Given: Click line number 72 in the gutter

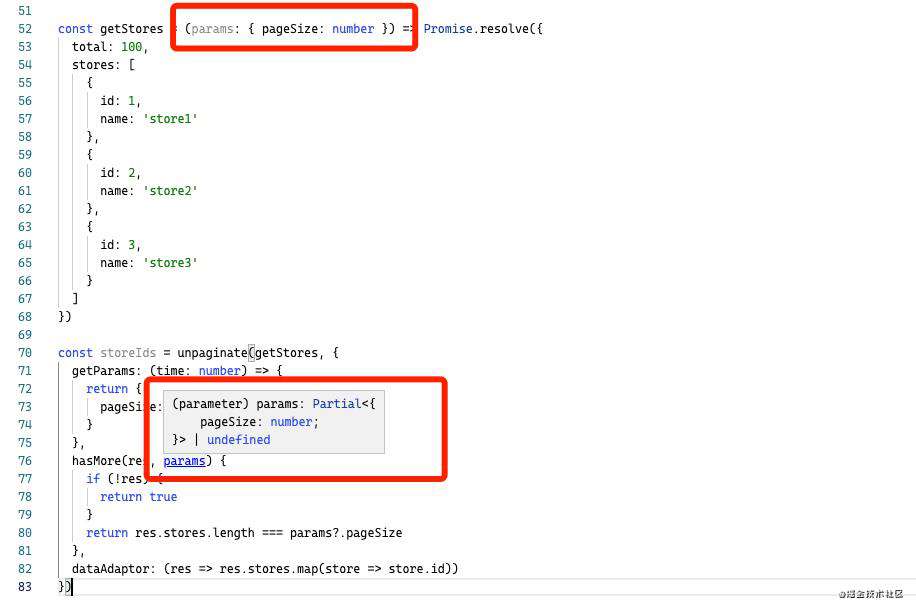Looking at the screenshot, I should (x=25, y=389).
